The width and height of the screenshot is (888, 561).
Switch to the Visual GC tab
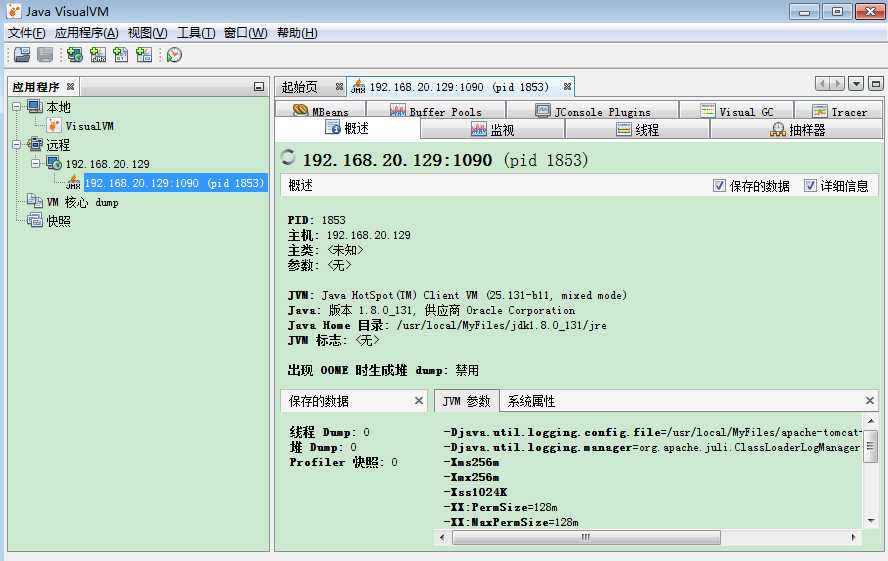pos(736,110)
